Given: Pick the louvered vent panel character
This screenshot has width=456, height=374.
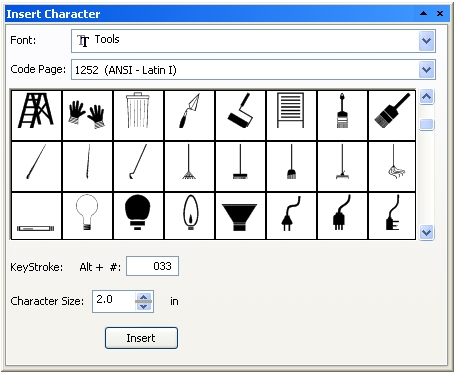Looking at the screenshot, I should coord(291,115).
